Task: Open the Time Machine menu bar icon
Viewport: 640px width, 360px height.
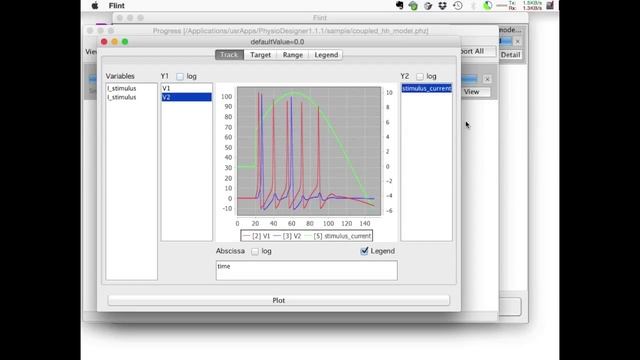Action: click(x=458, y=5)
